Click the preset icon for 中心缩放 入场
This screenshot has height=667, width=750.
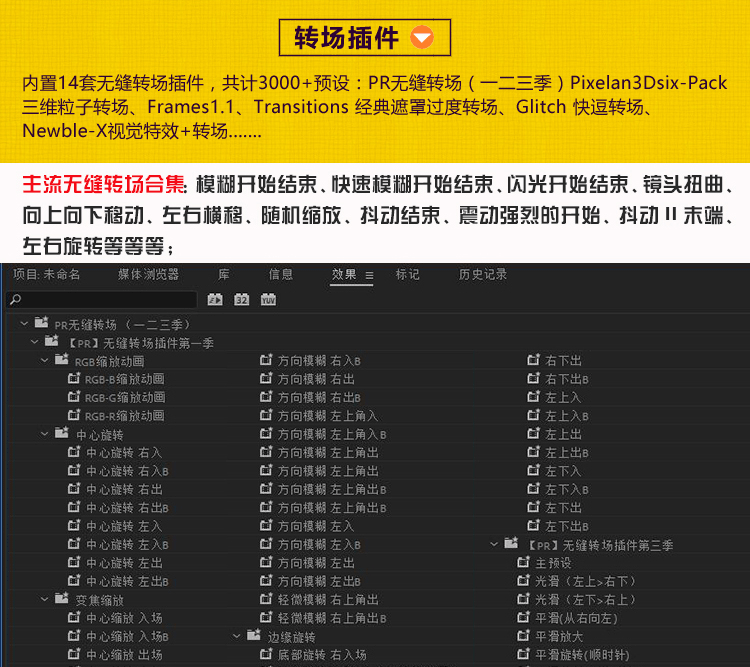pos(74,617)
